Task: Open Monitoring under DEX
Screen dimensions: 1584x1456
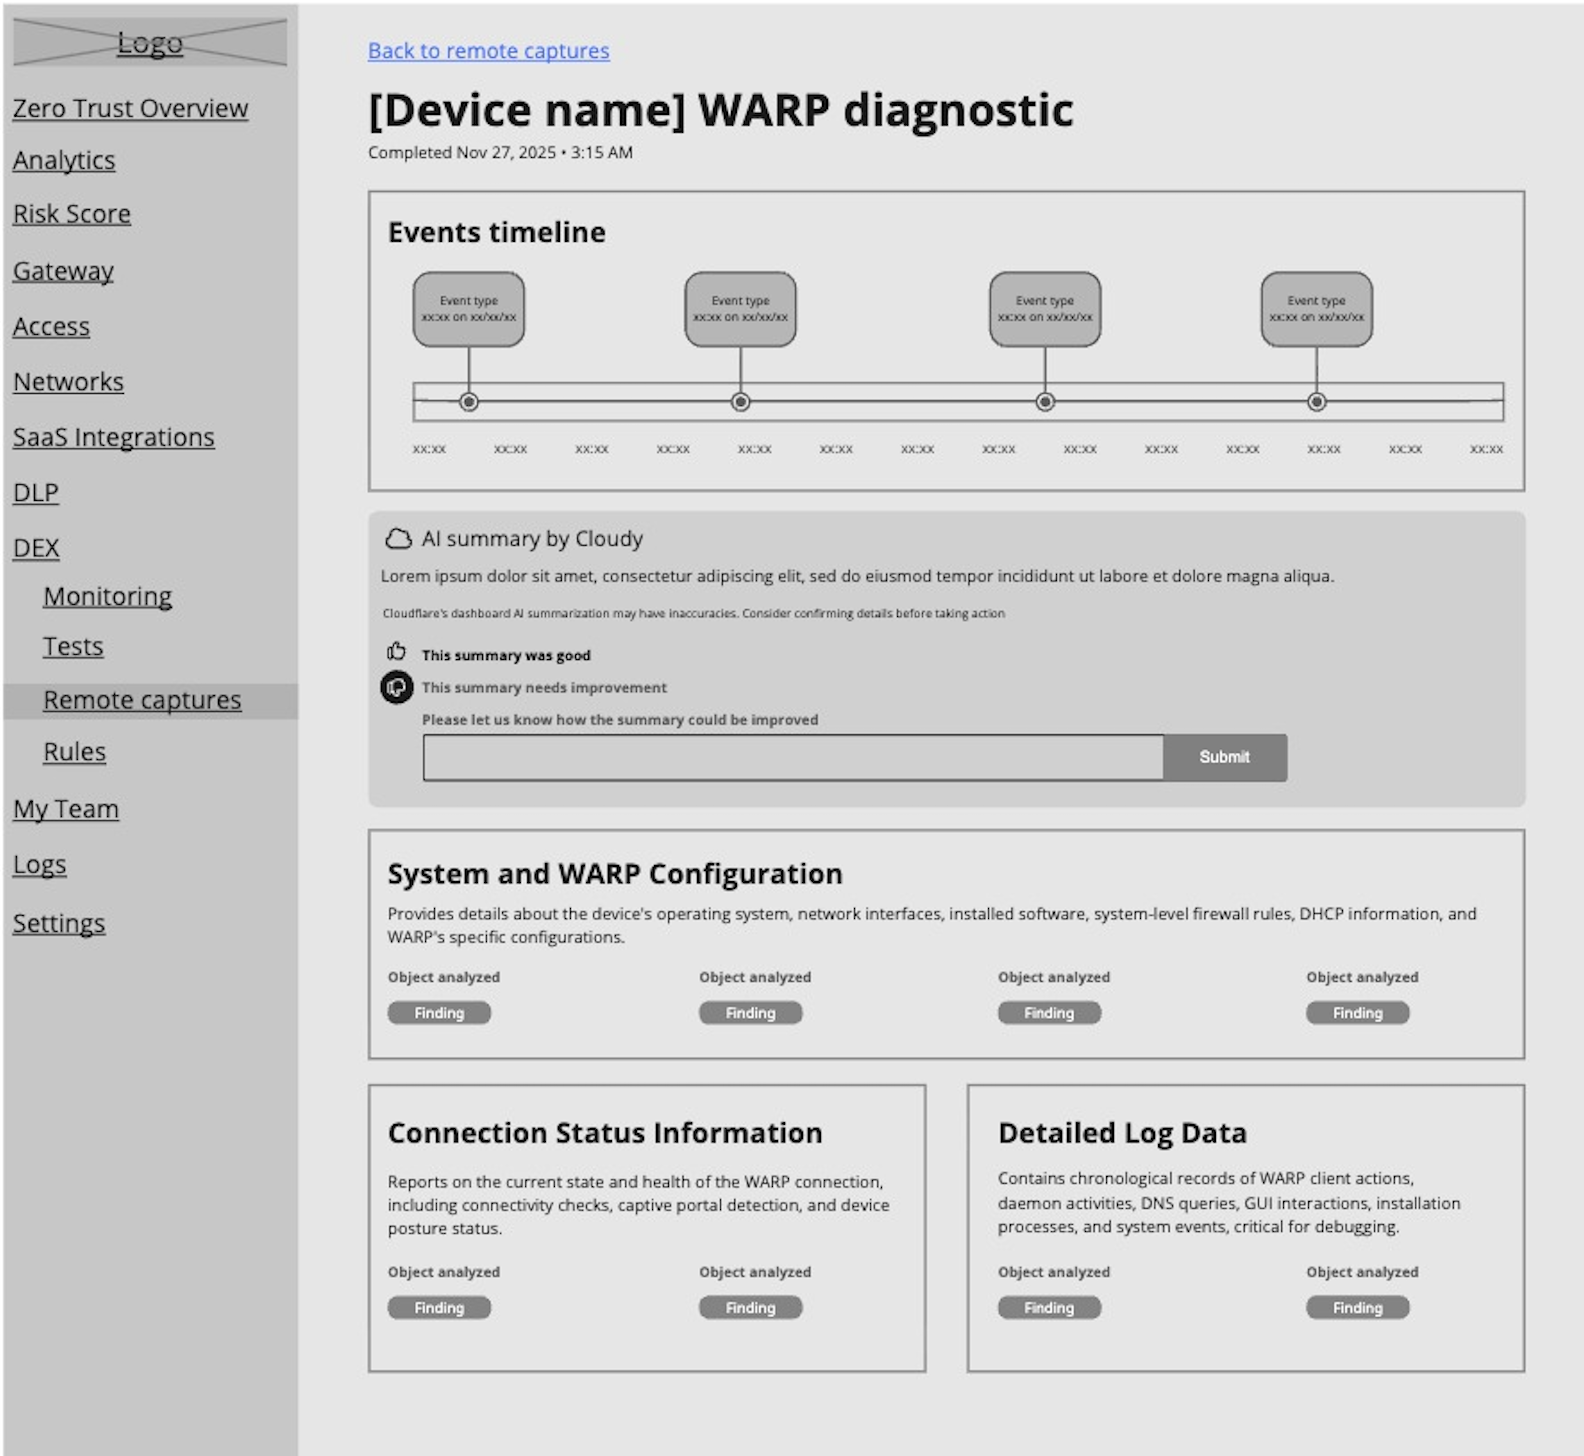Action: [108, 597]
